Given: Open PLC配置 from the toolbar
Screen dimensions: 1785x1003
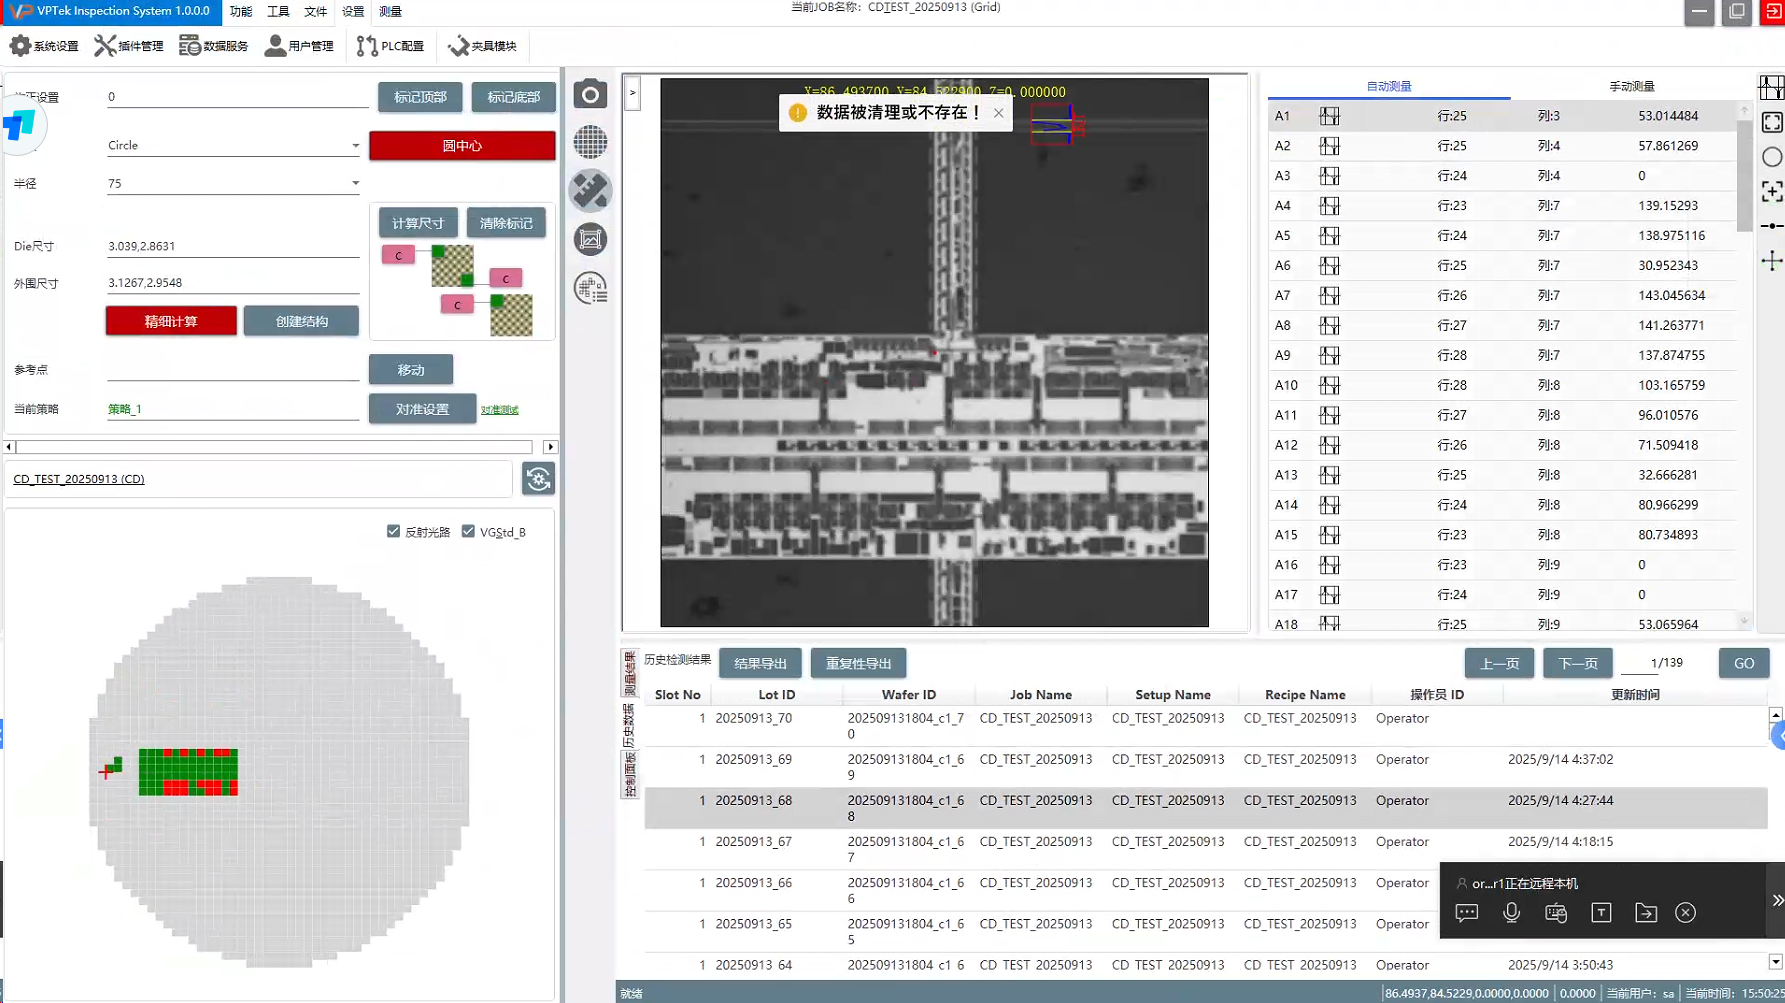Looking at the screenshot, I should click(x=390, y=46).
